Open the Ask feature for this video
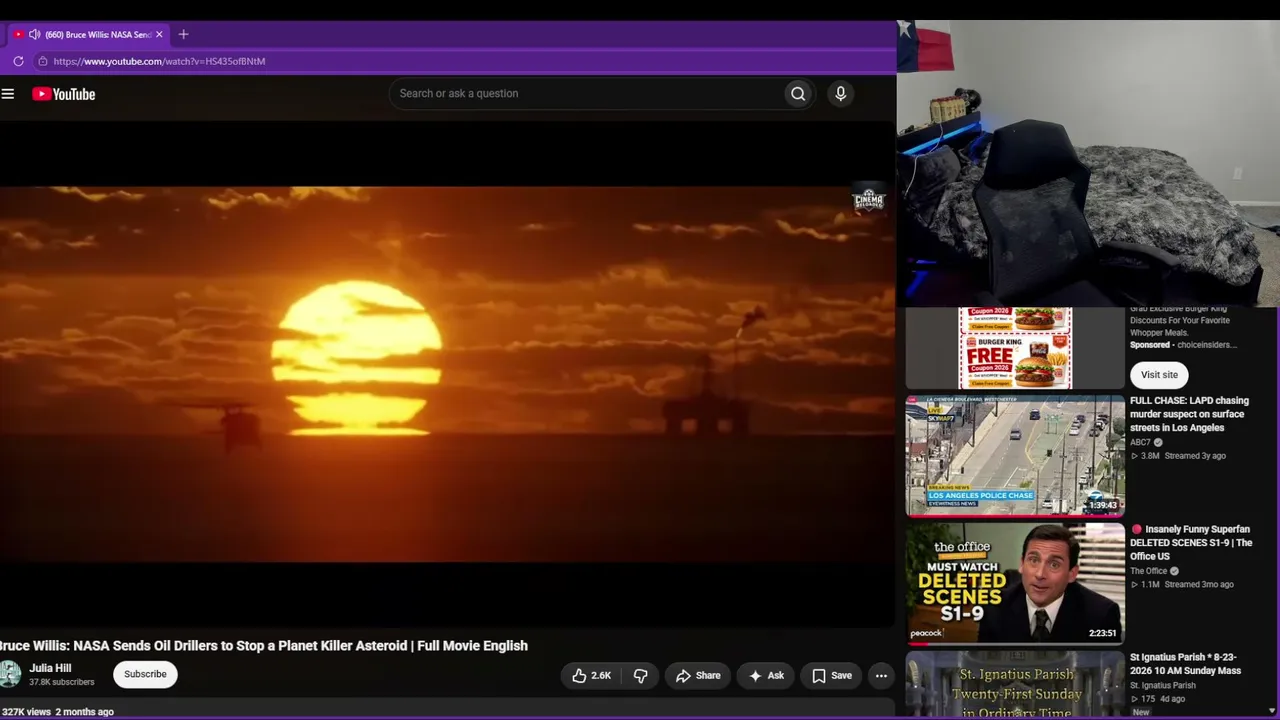Image resolution: width=1280 pixels, height=720 pixels. tap(766, 676)
